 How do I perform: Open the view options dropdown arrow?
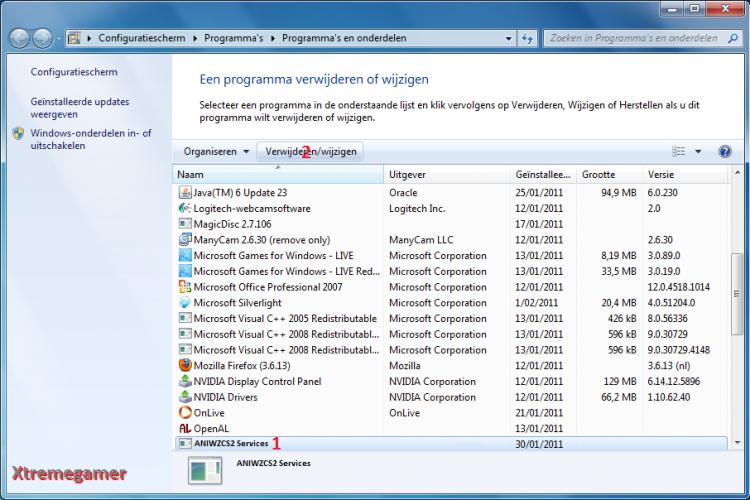coord(698,152)
